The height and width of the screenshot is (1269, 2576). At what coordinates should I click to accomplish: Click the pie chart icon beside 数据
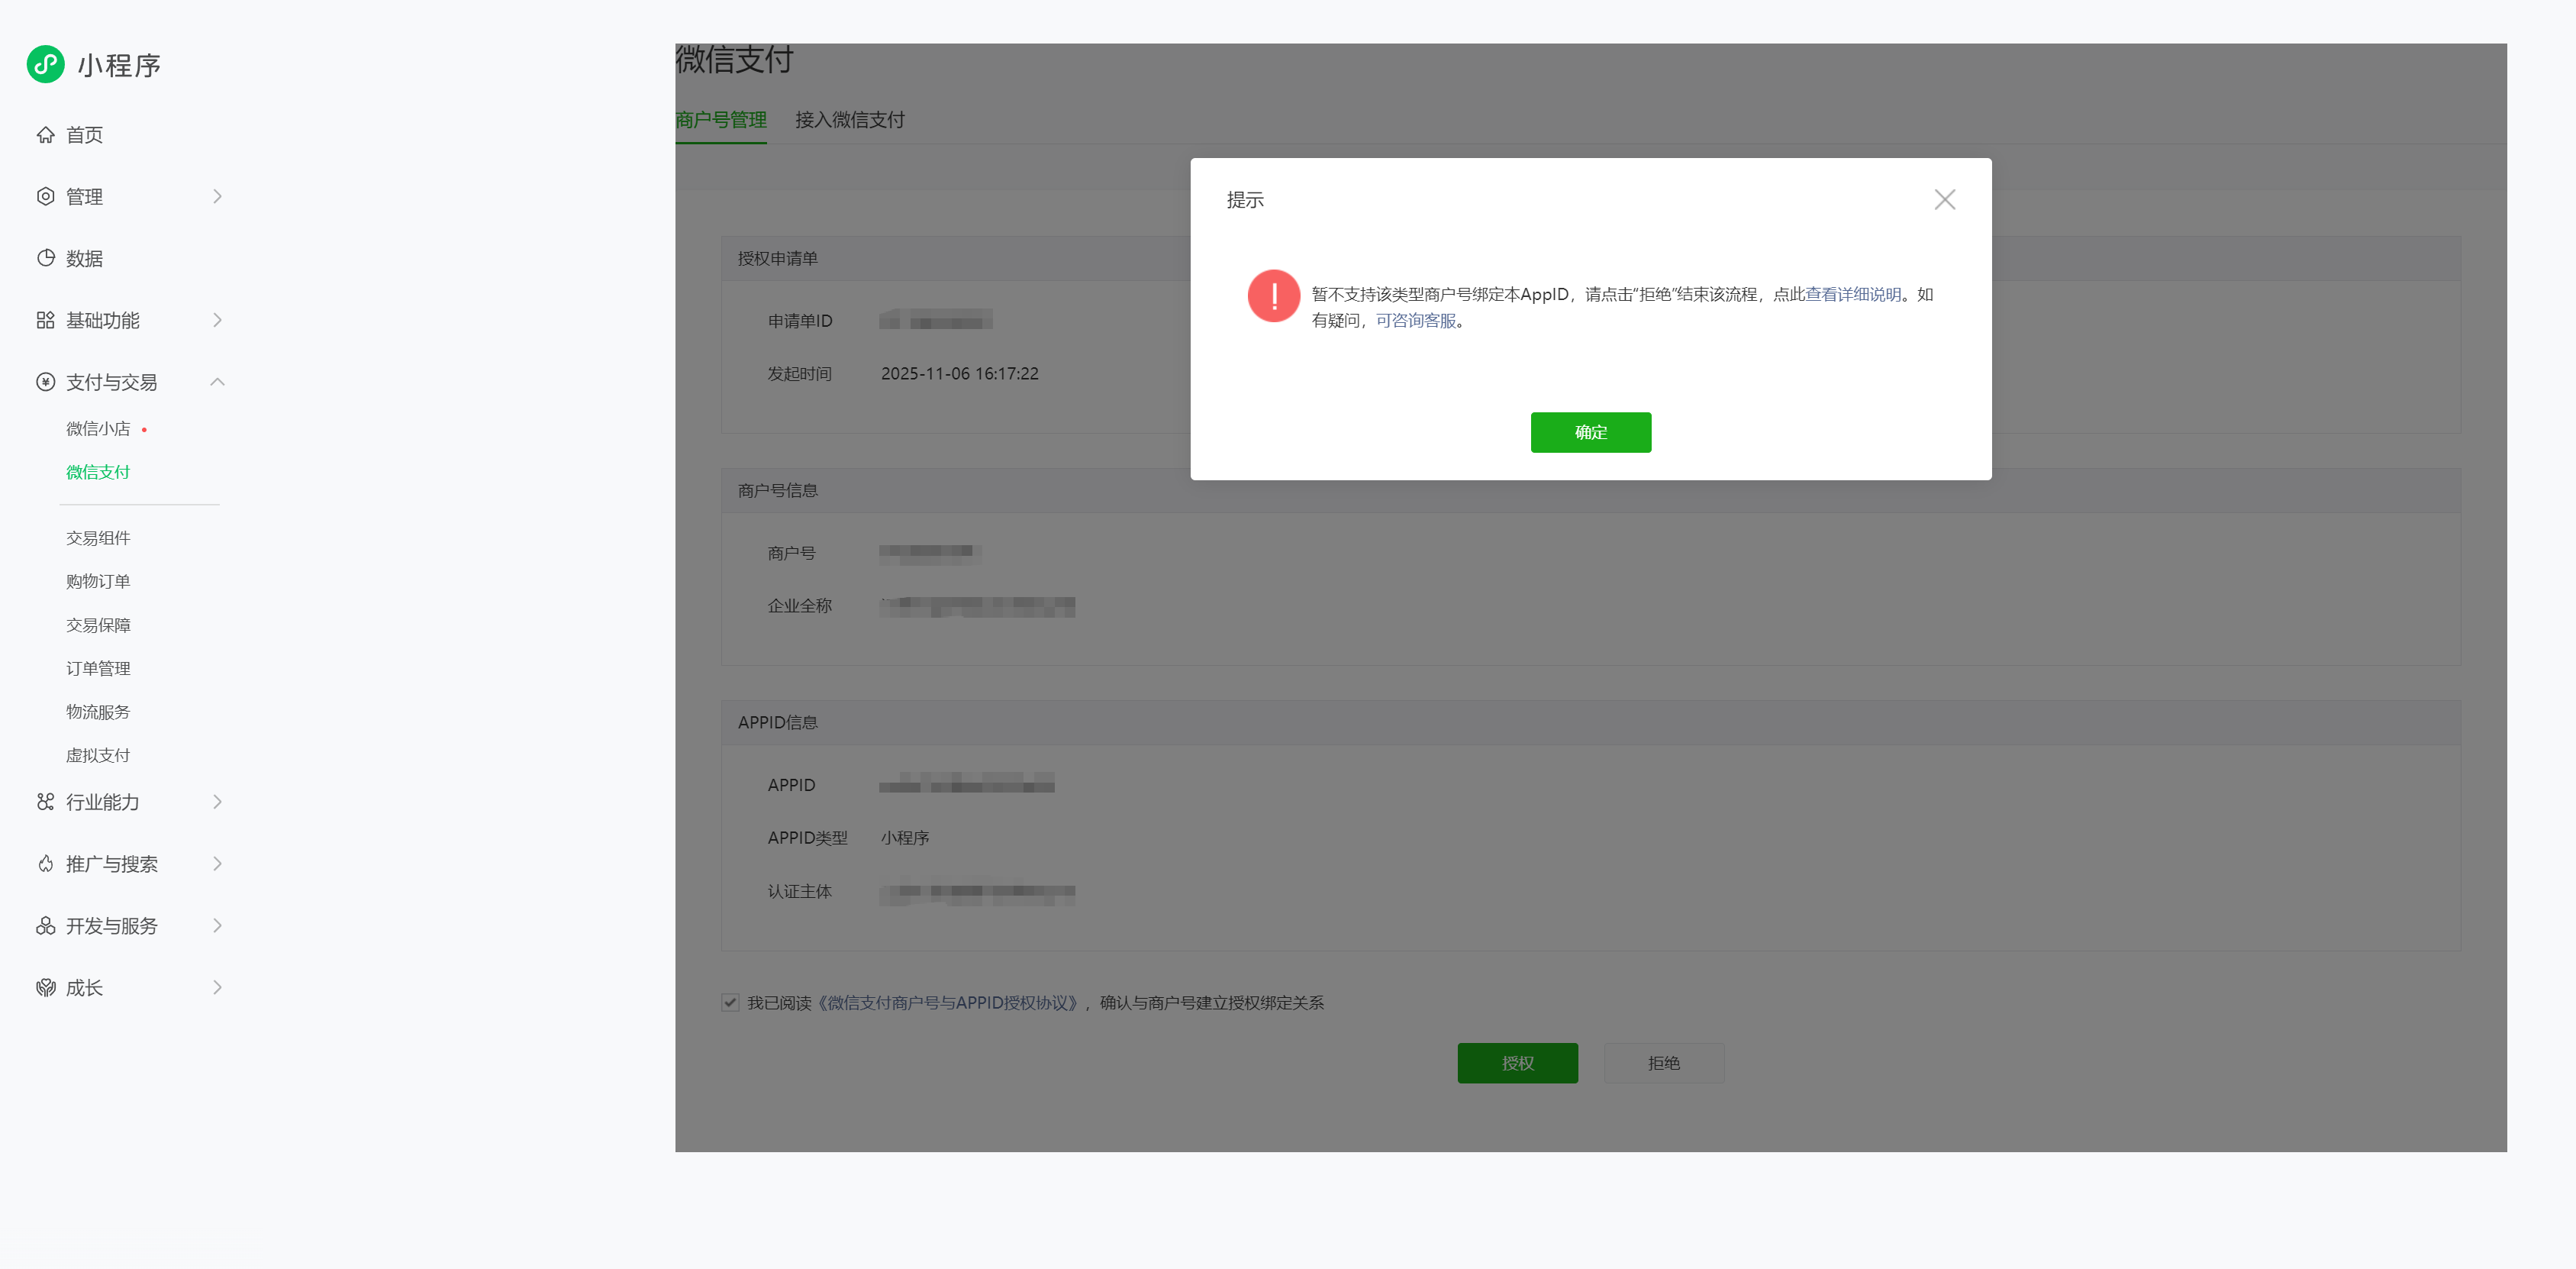(45, 258)
